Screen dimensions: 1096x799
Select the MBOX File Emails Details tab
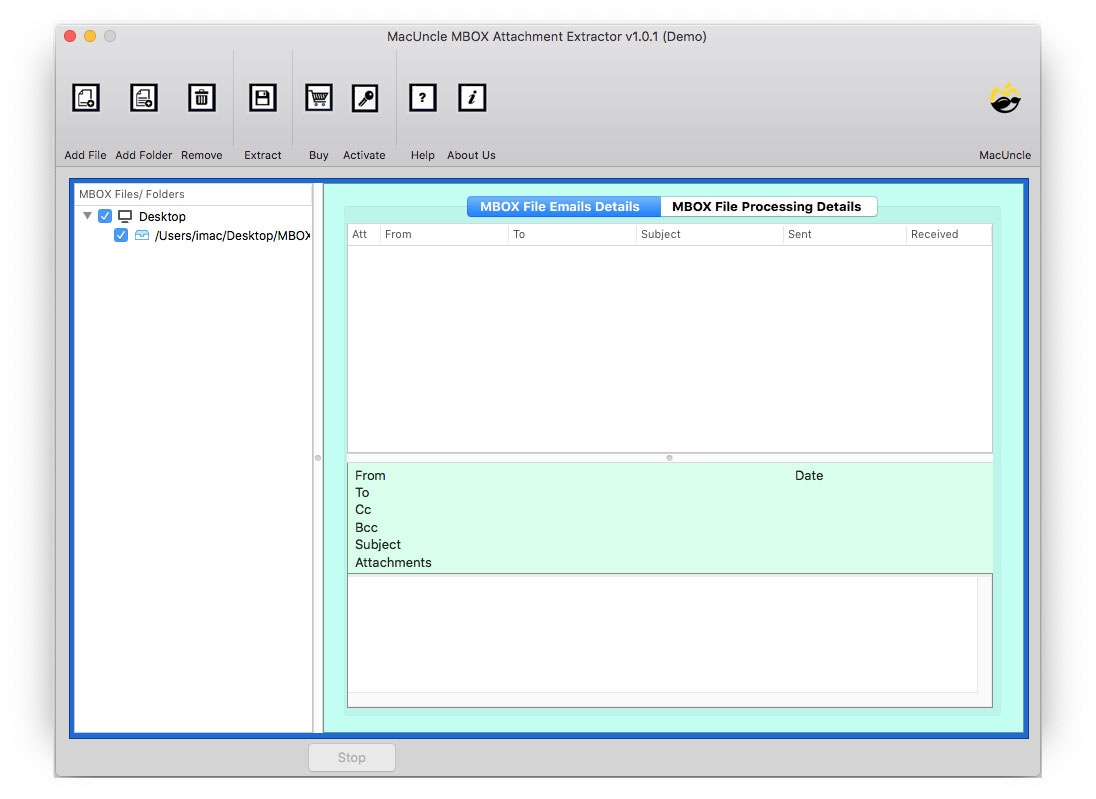(x=563, y=206)
